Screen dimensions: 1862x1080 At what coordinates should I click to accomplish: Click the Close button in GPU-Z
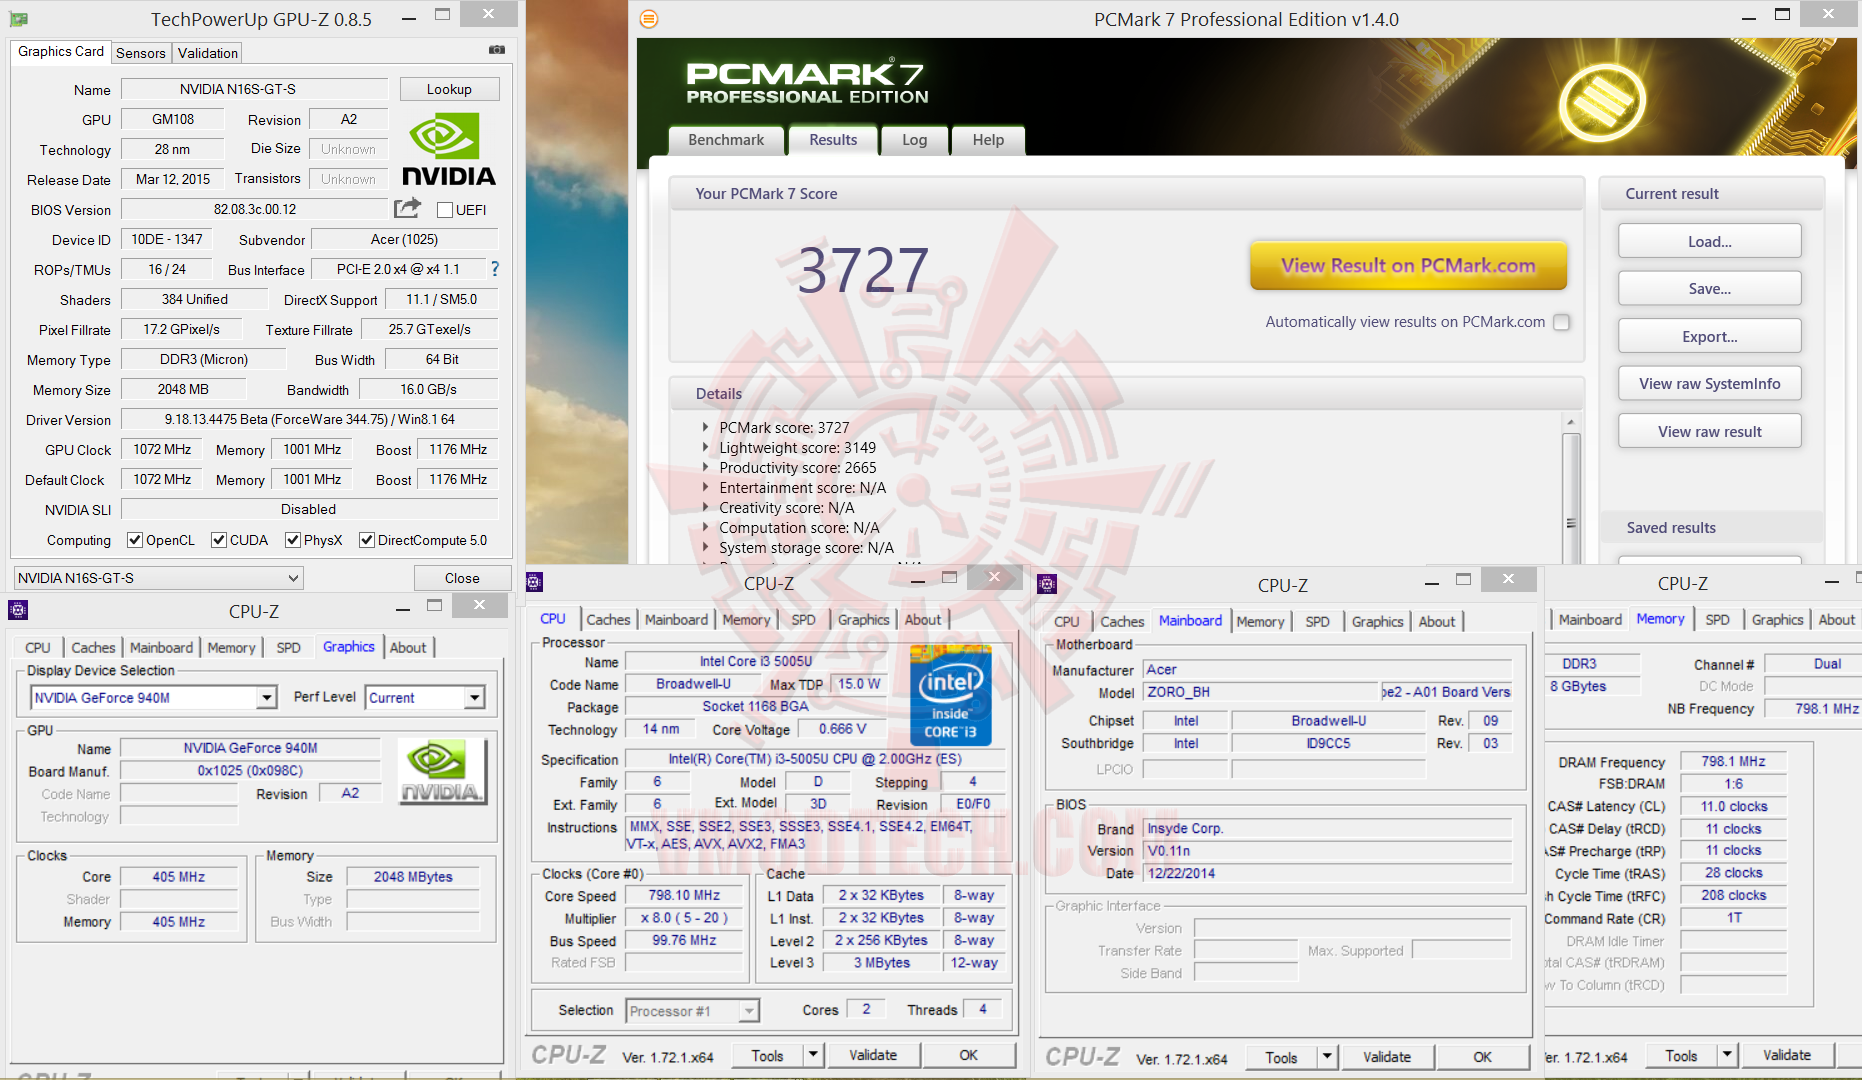(462, 578)
